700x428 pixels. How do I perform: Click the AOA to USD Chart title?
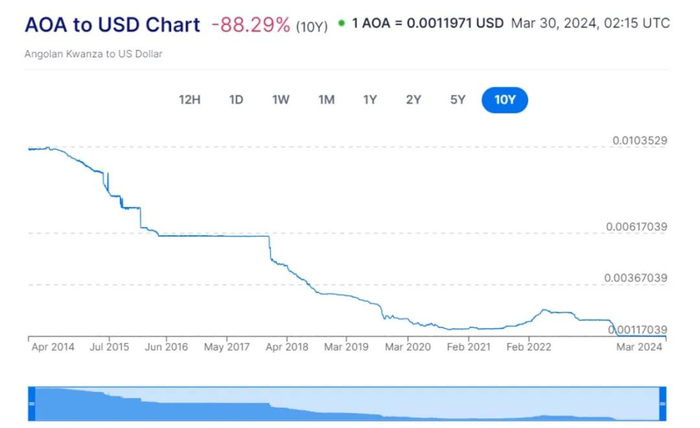[x=112, y=24]
